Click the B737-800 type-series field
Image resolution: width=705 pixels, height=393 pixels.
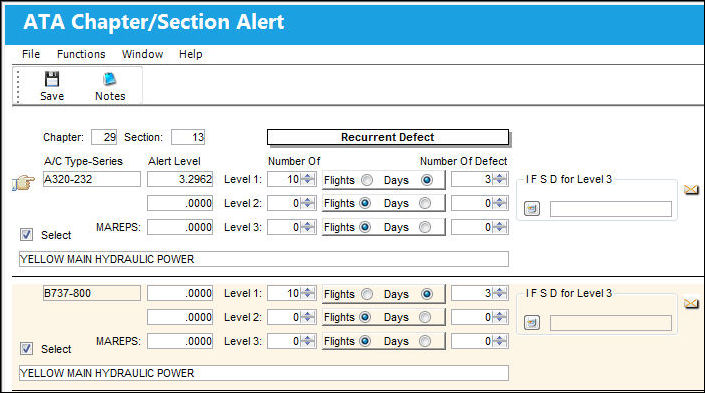tap(92, 293)
